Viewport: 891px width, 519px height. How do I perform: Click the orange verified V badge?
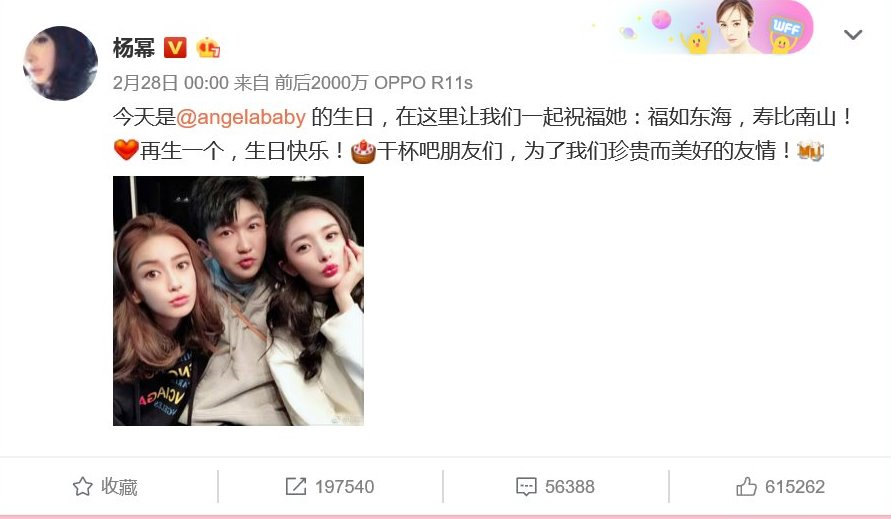[x=175, y=47]
